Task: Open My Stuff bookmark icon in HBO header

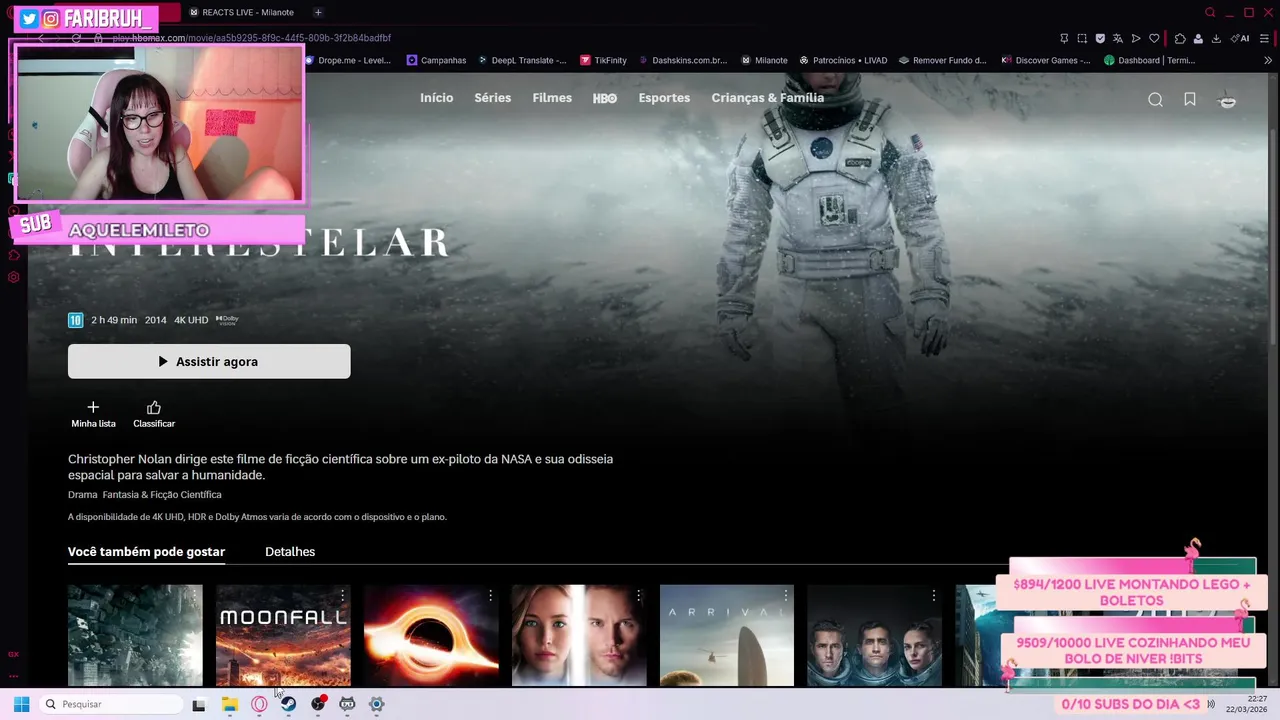Action: coord(1190,99)
